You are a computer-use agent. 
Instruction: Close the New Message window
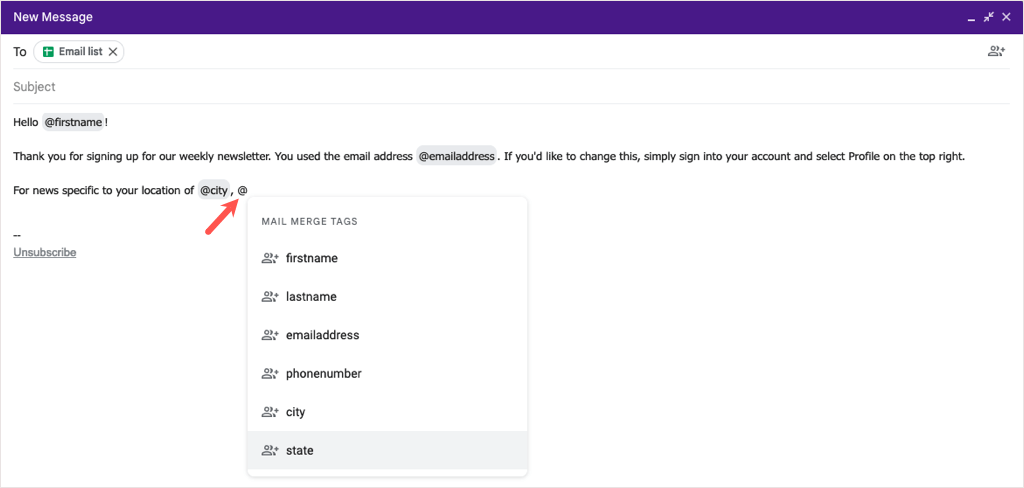(x=1007, y=18)
